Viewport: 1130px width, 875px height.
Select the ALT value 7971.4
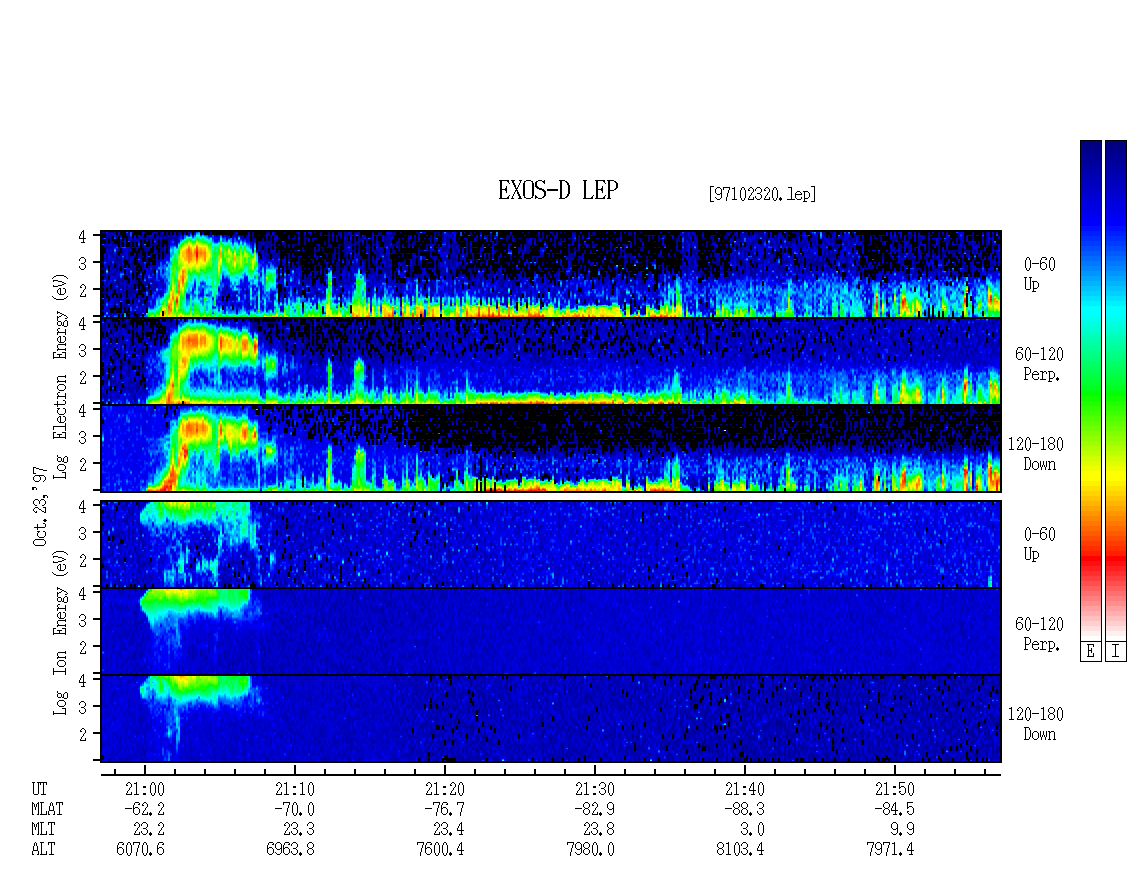[890, 850]
